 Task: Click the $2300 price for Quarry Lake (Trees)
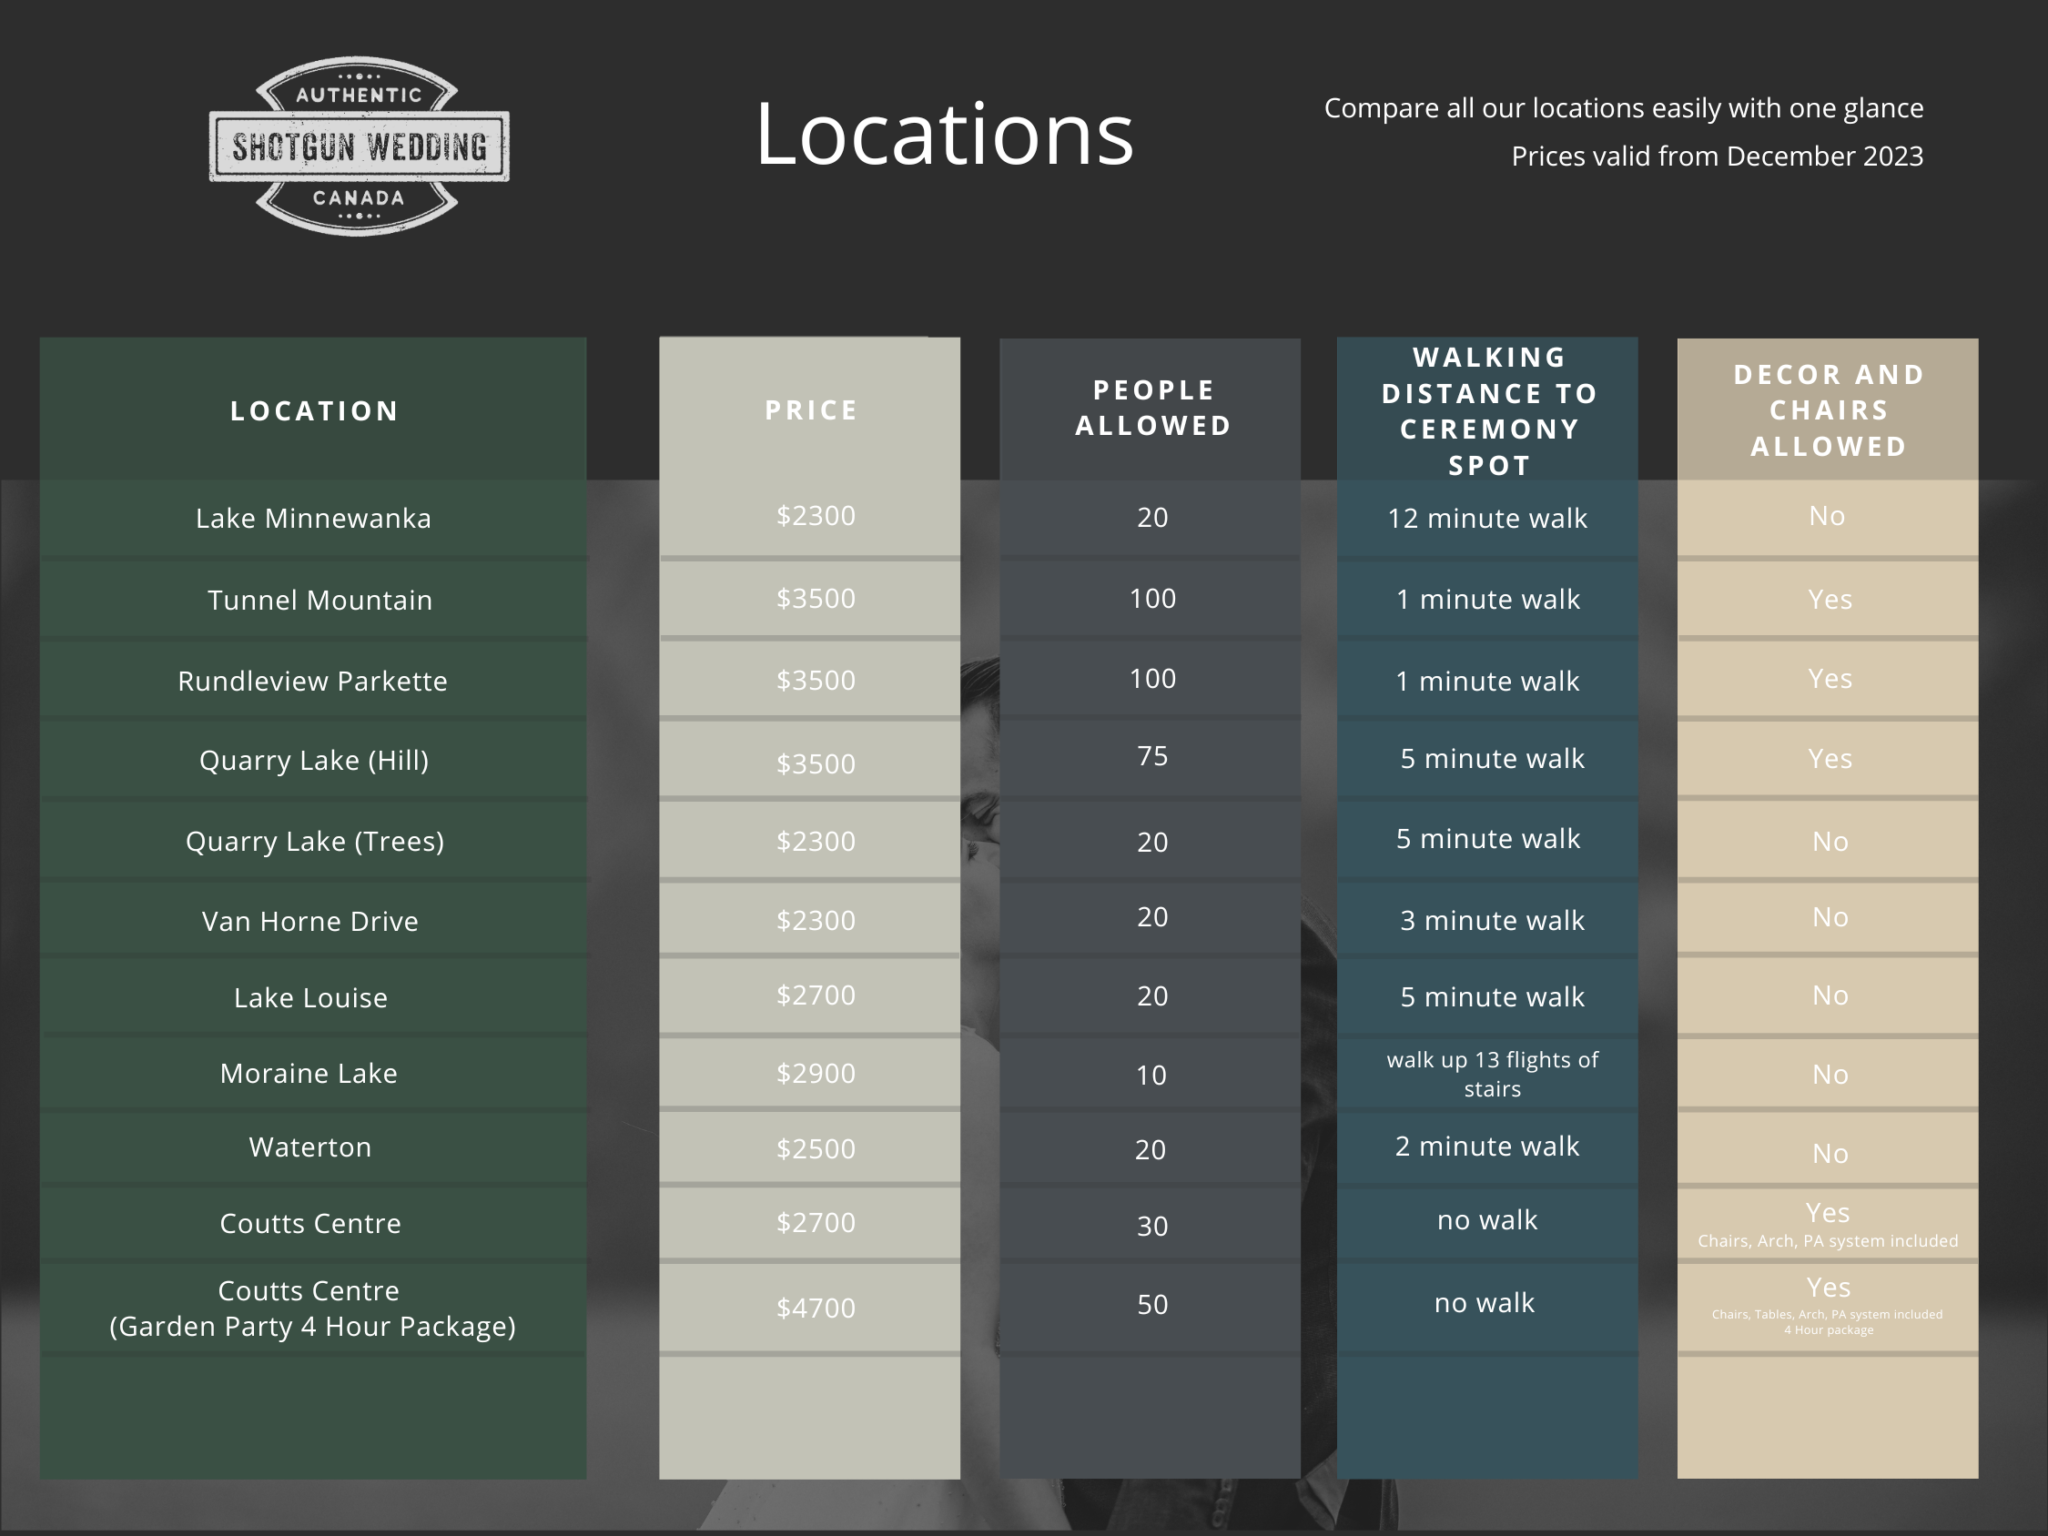[x=816, y=842]
